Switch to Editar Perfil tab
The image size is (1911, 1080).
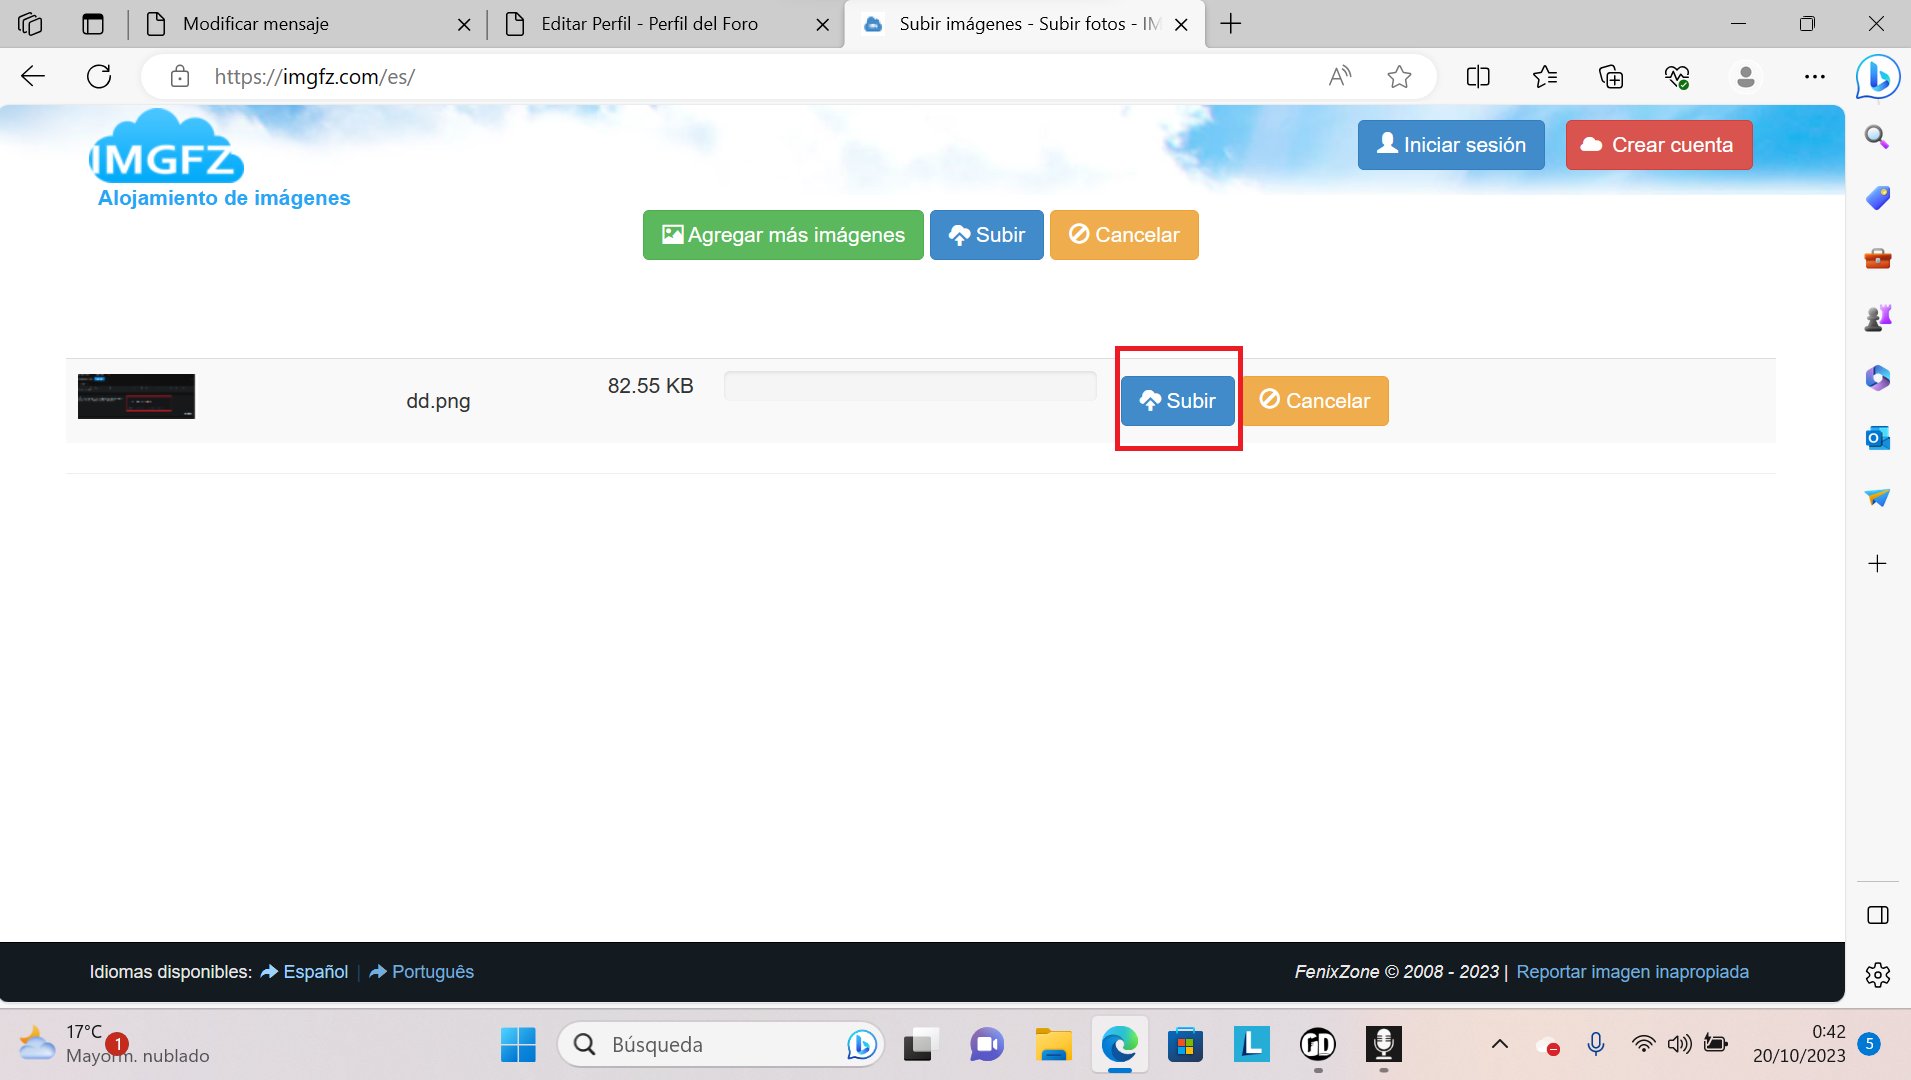point(660,24)
